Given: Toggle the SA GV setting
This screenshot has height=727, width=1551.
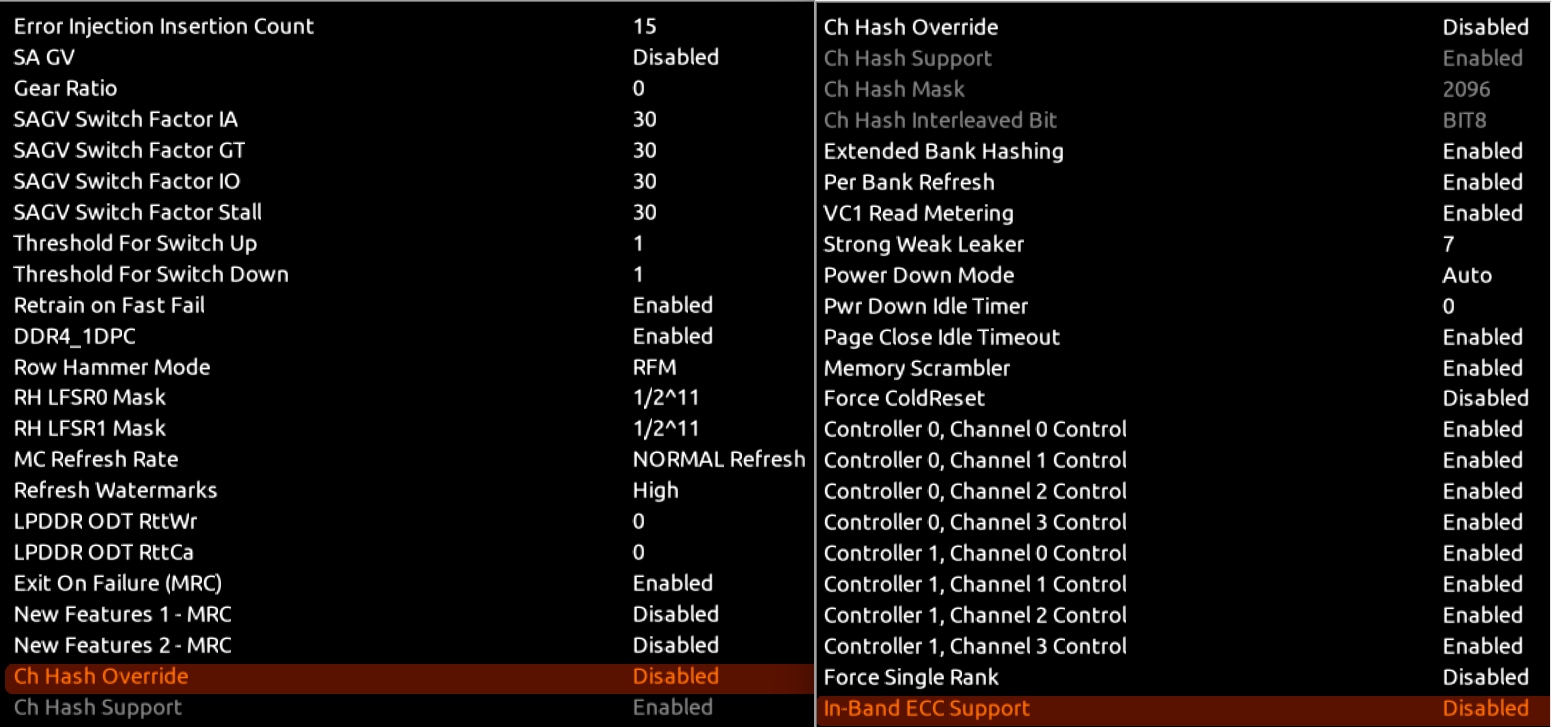Looking at the screenshot, I should (x=675, y=58).
